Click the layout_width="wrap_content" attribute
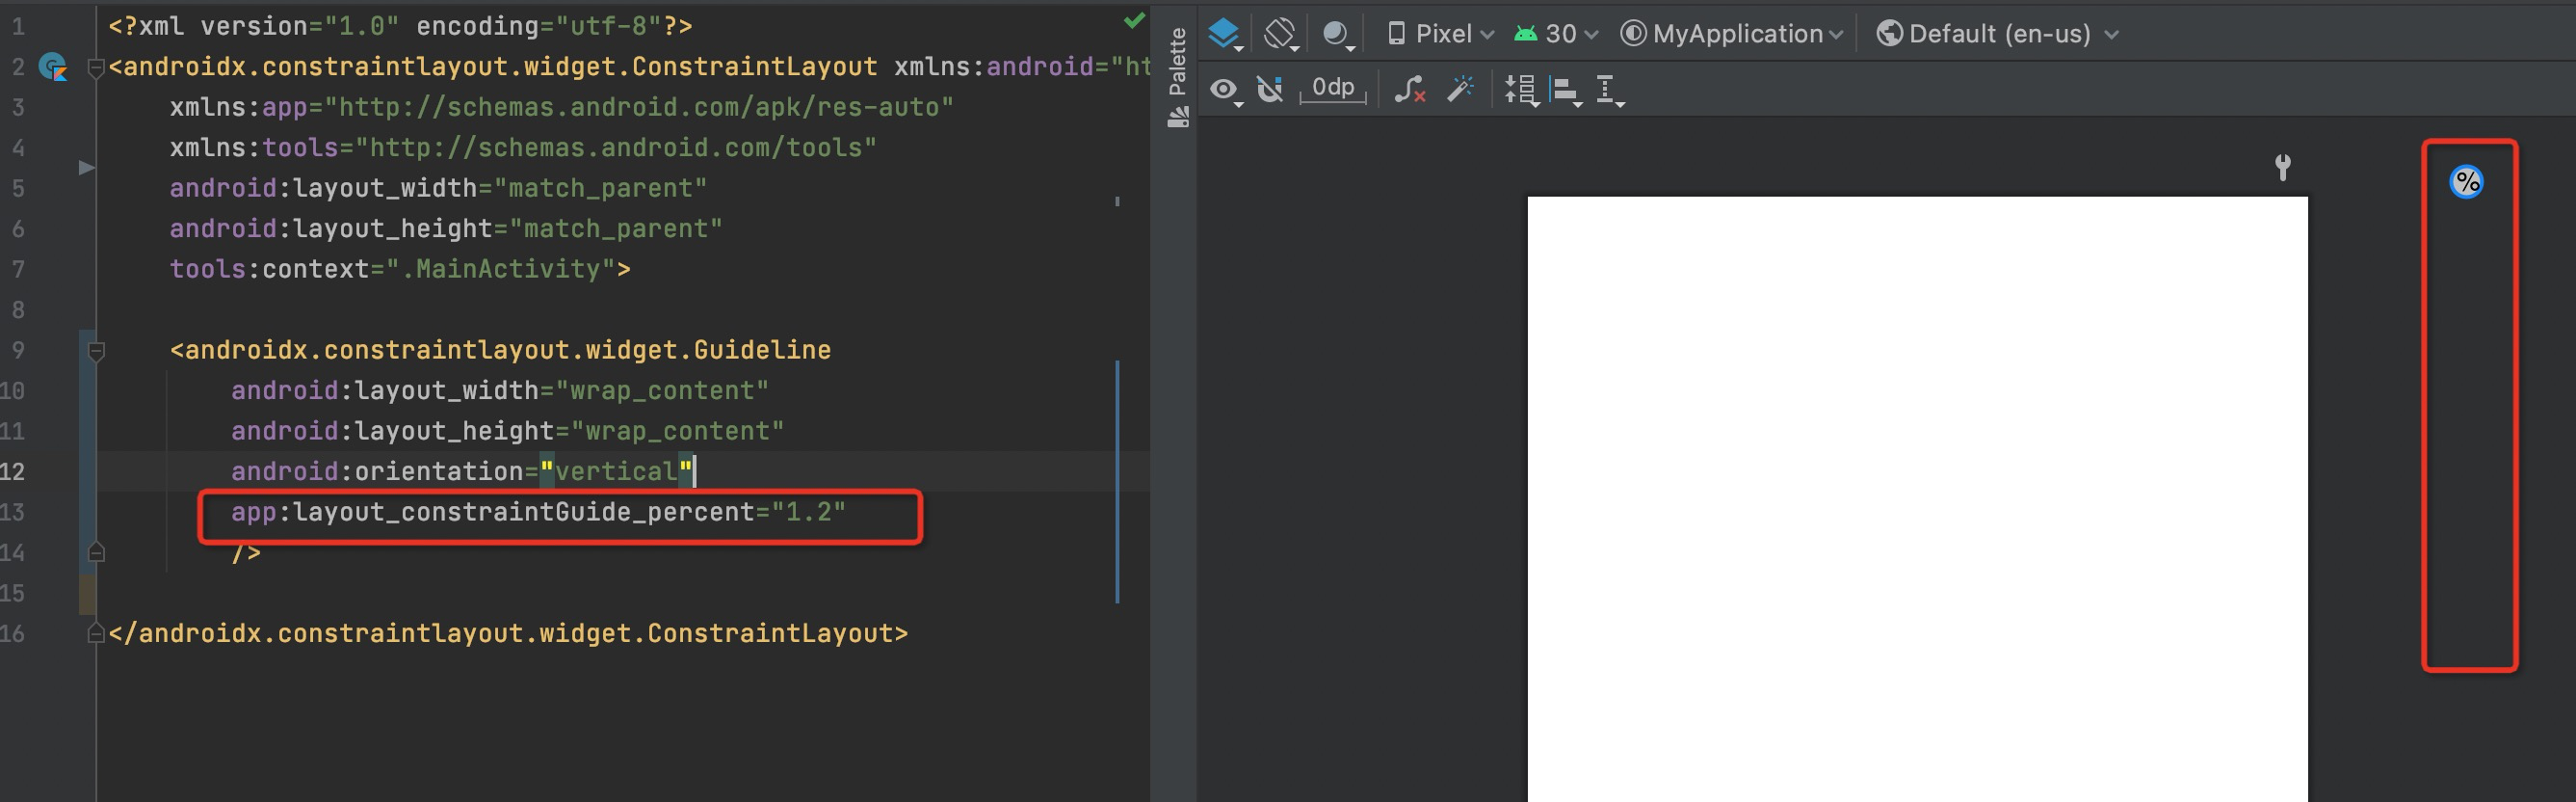The height and width of the screenshot is (802, 2576). click(x=500, y=390)
